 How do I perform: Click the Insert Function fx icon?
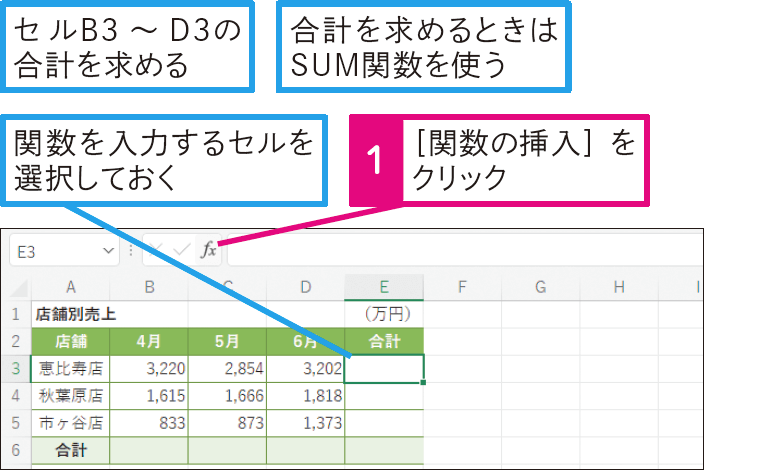[209, 249]
